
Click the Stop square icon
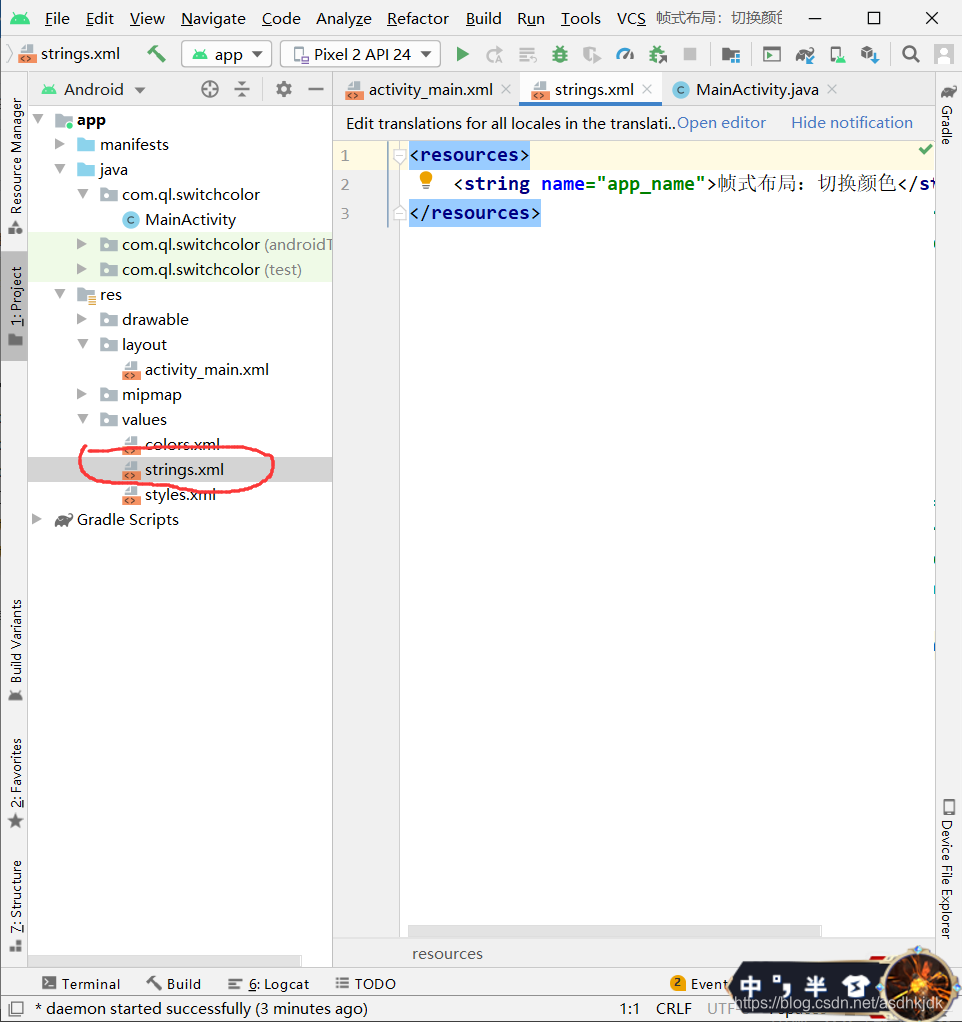690,54
